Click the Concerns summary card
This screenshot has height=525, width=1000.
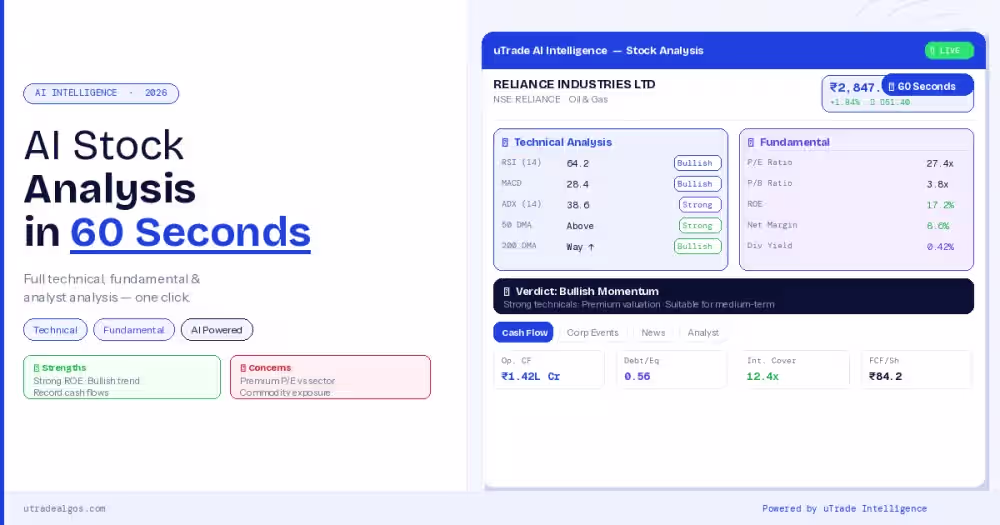pyautogui.click(x=330, y=377)
